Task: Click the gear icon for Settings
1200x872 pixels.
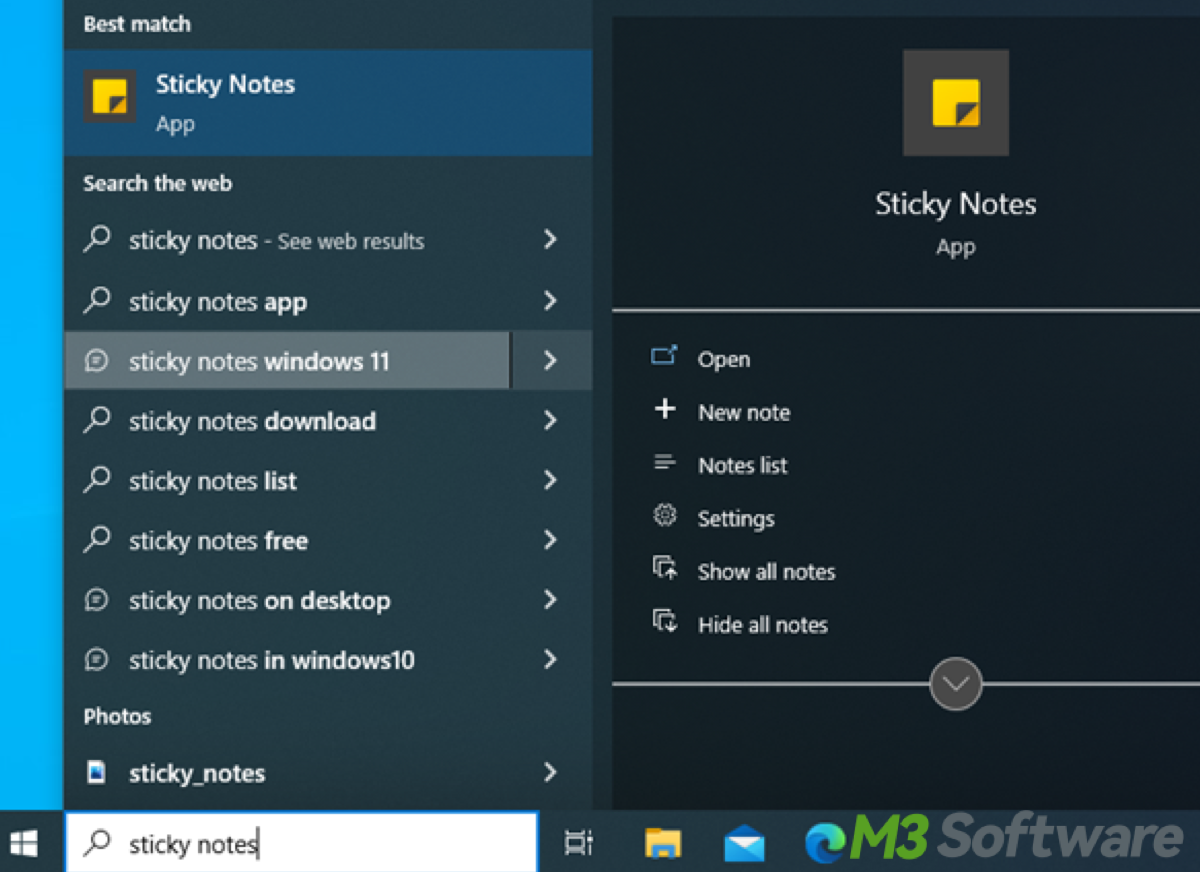Action: pyautogui.click(x=665, y=516)
